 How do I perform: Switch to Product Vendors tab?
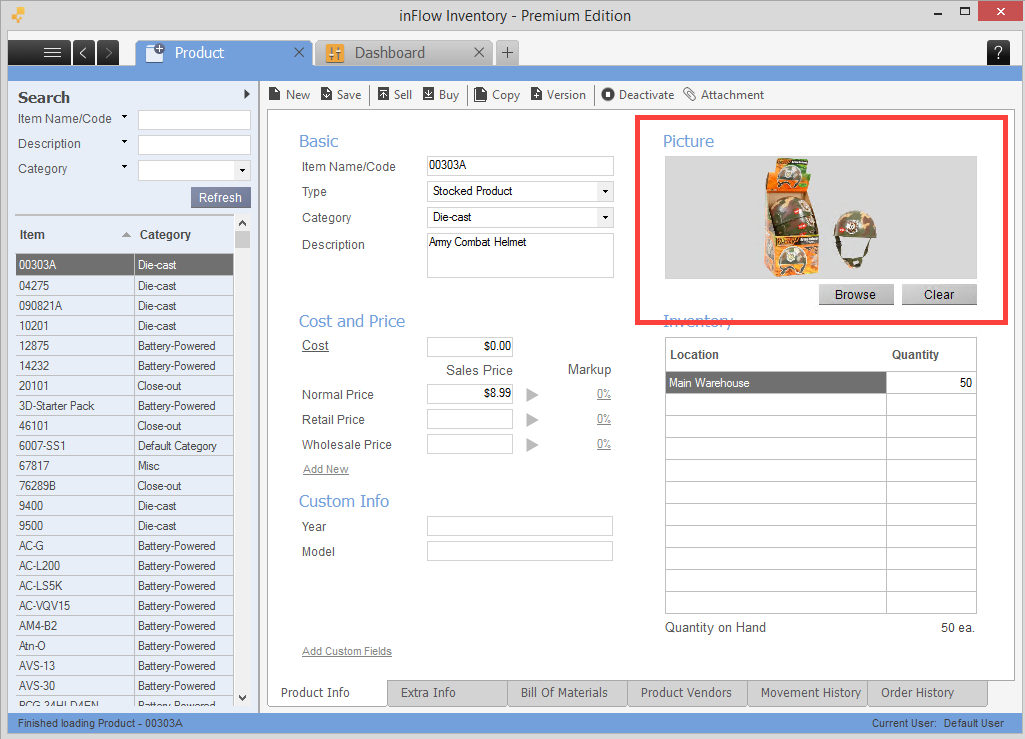(x=686, y=693)
